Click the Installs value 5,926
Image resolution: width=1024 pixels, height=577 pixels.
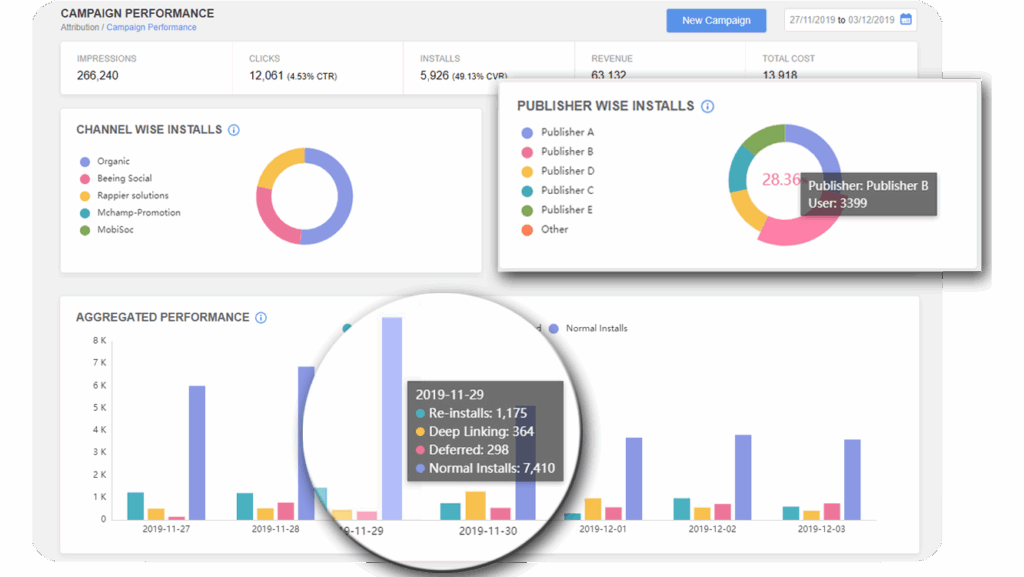[x=434, y=76]
